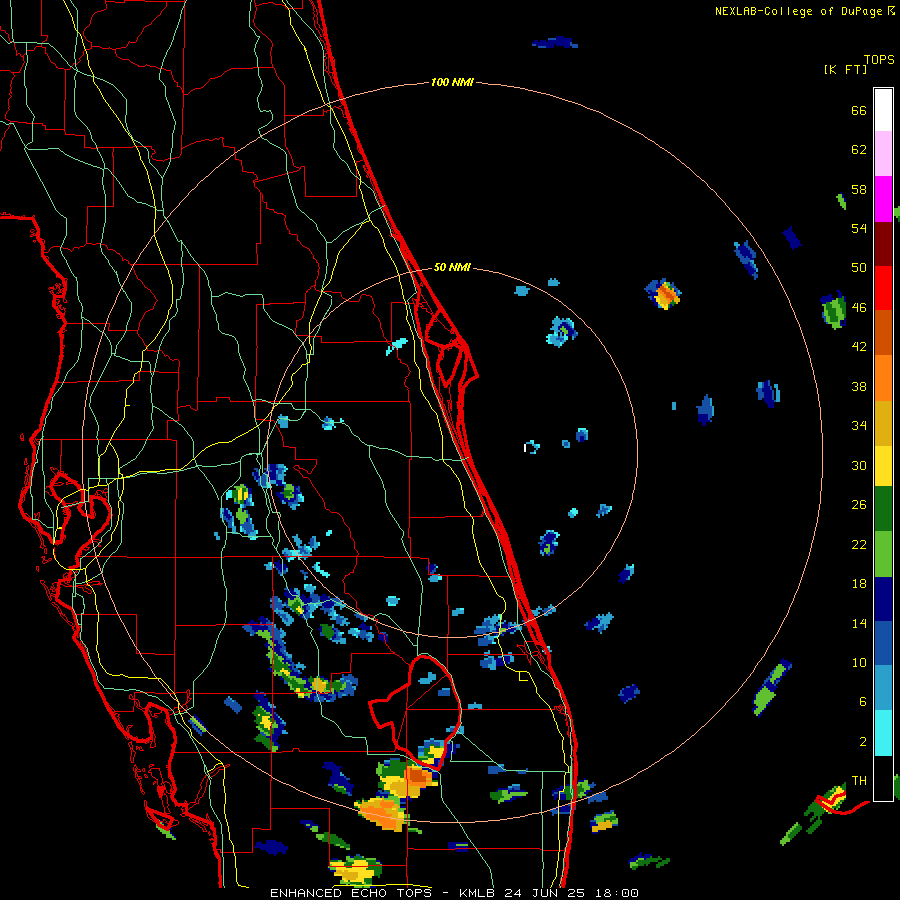Viewport: 900px width, 900px height.
Task: Pick the light green legend color block
Action: (x=883, y=554)
